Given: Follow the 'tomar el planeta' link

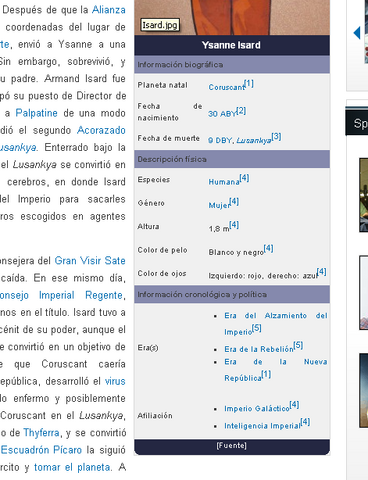Looking at the screenshot, I should click(x=72, y=467).
